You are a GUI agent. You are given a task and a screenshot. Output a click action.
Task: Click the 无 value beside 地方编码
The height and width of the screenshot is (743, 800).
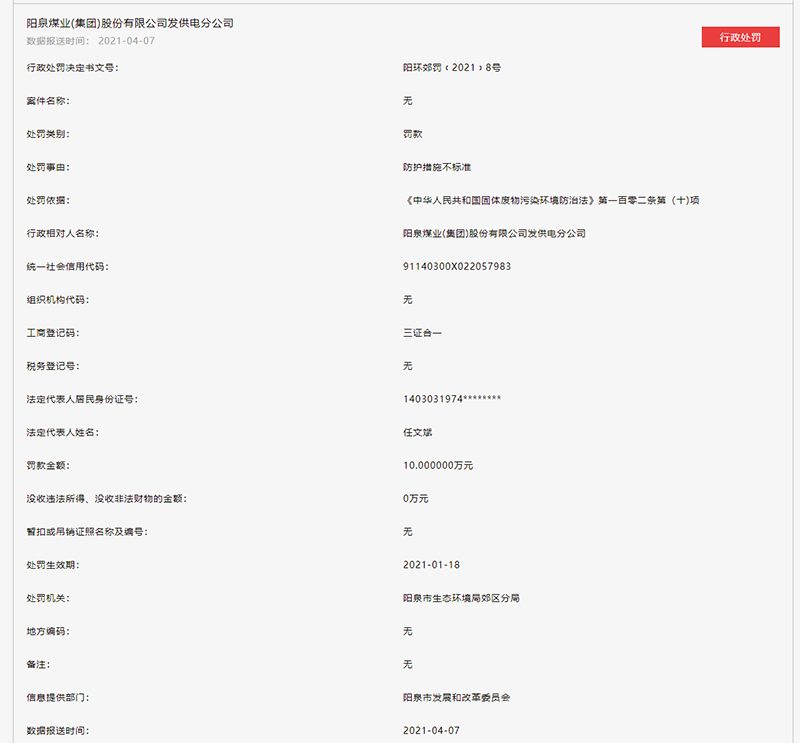[408, 631]
